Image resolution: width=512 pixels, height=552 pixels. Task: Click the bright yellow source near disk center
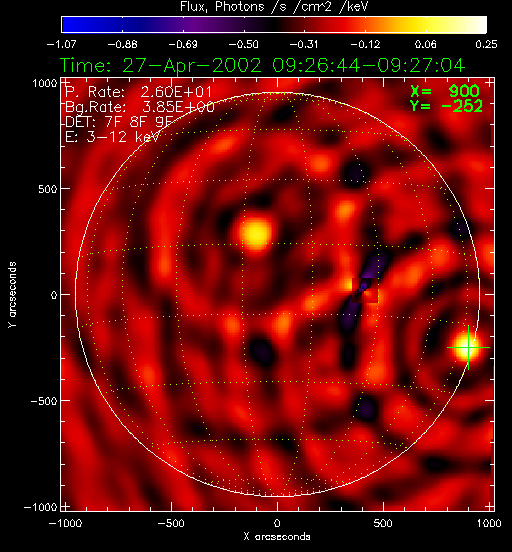pyautogui.click(x=257, y=233)
